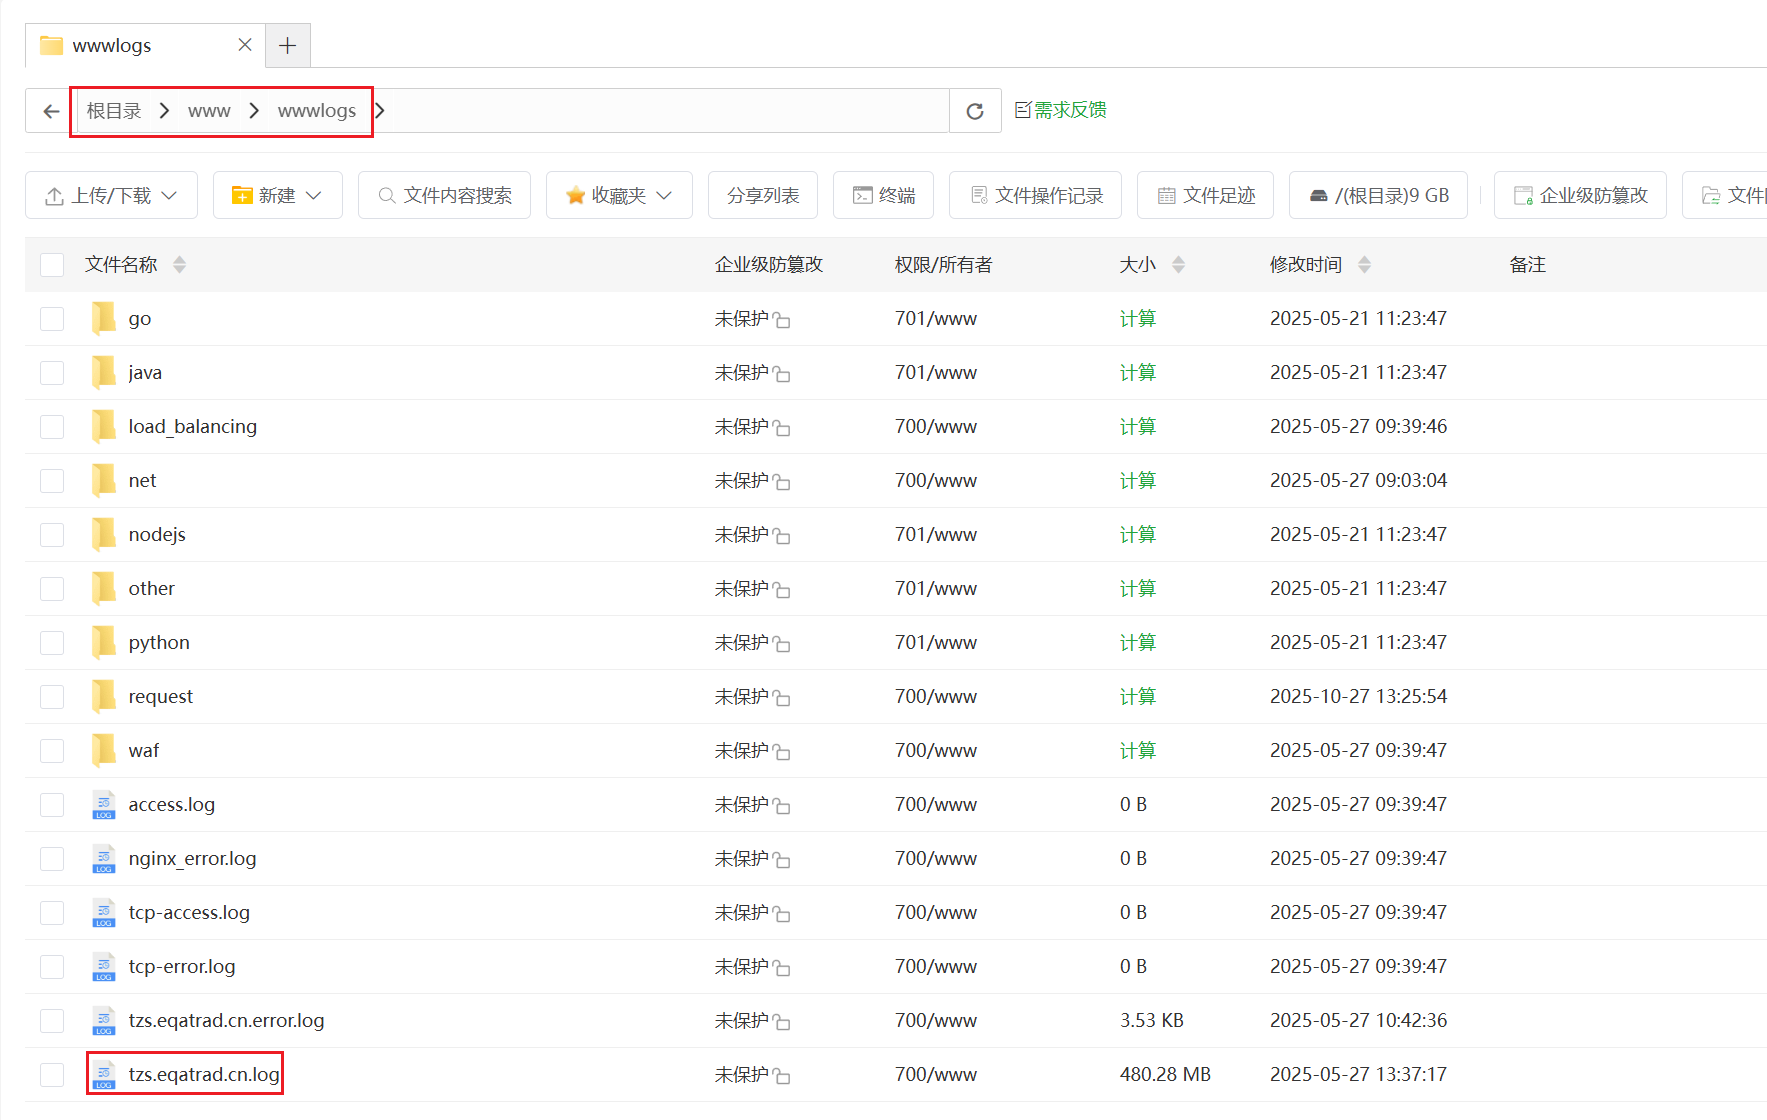Open the new tab plus icon
This screenshot has width=1767, height=1120.
click(287, 46)
